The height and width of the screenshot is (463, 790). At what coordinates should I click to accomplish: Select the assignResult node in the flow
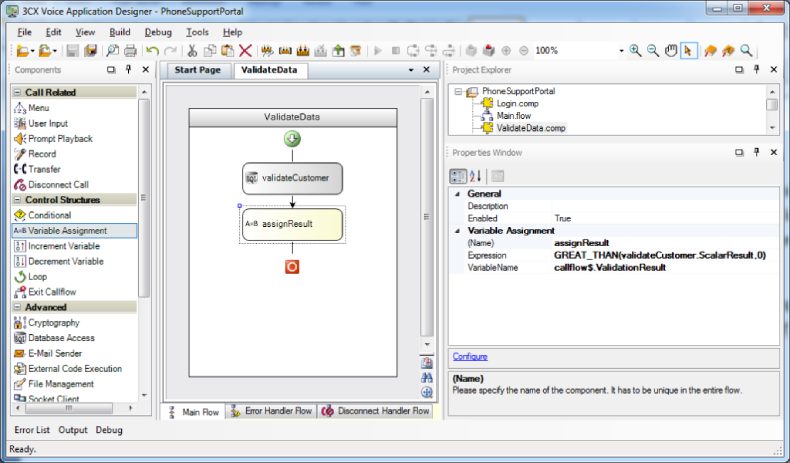tap(292, 224)
